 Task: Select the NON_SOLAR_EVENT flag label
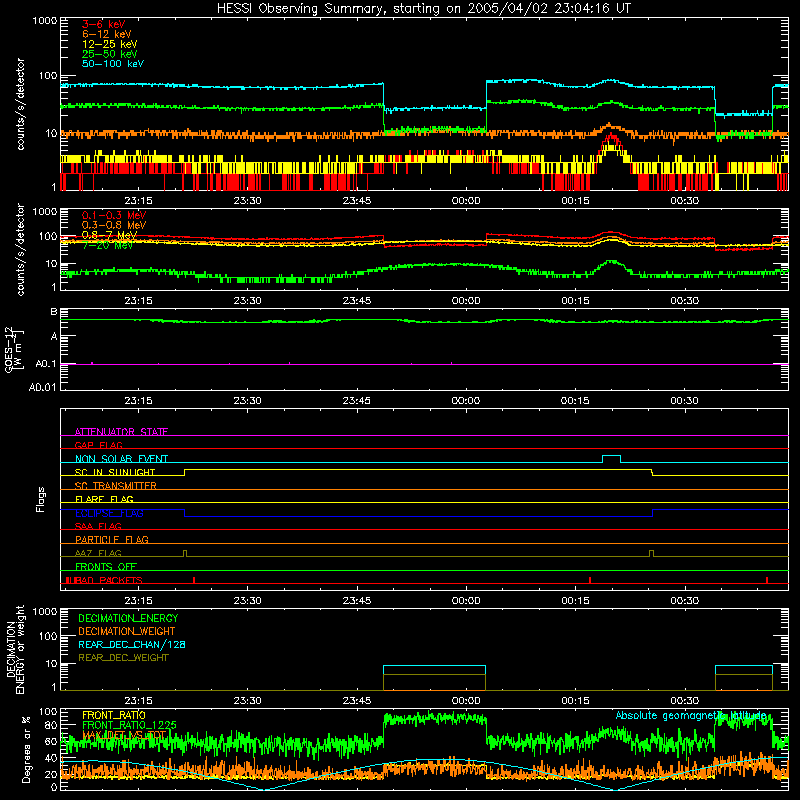(x=121, y=459)
